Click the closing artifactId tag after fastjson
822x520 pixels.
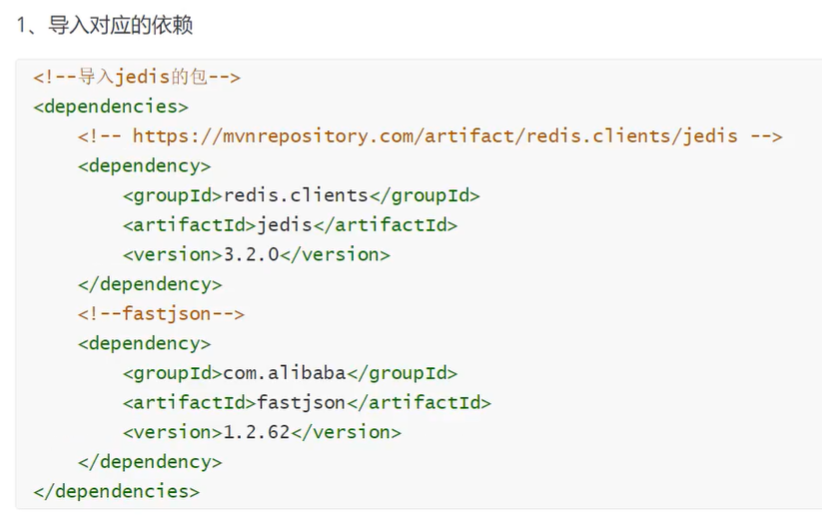(418, 403)
